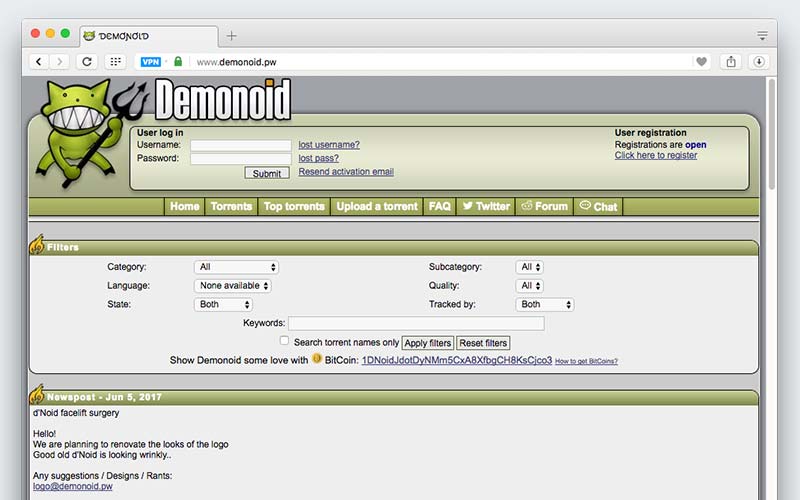Viewport: 800px width, 500px height.
Task: Expand the Tracked by dropdown
Action: (545, 305)
